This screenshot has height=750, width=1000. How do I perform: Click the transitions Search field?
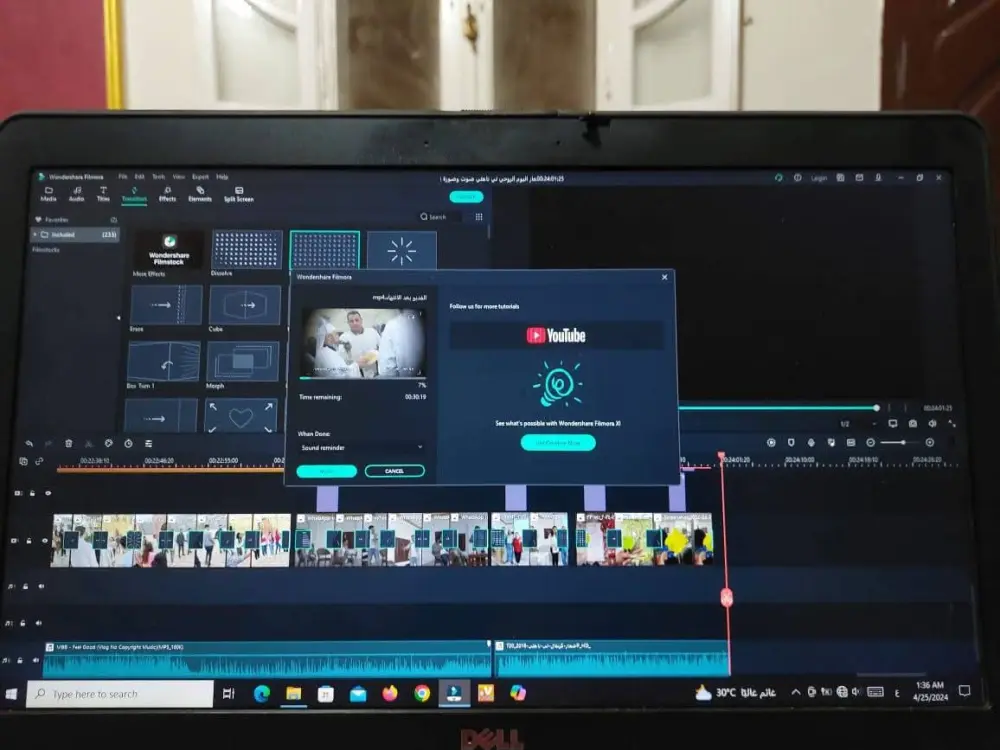[x=440, y=217]
